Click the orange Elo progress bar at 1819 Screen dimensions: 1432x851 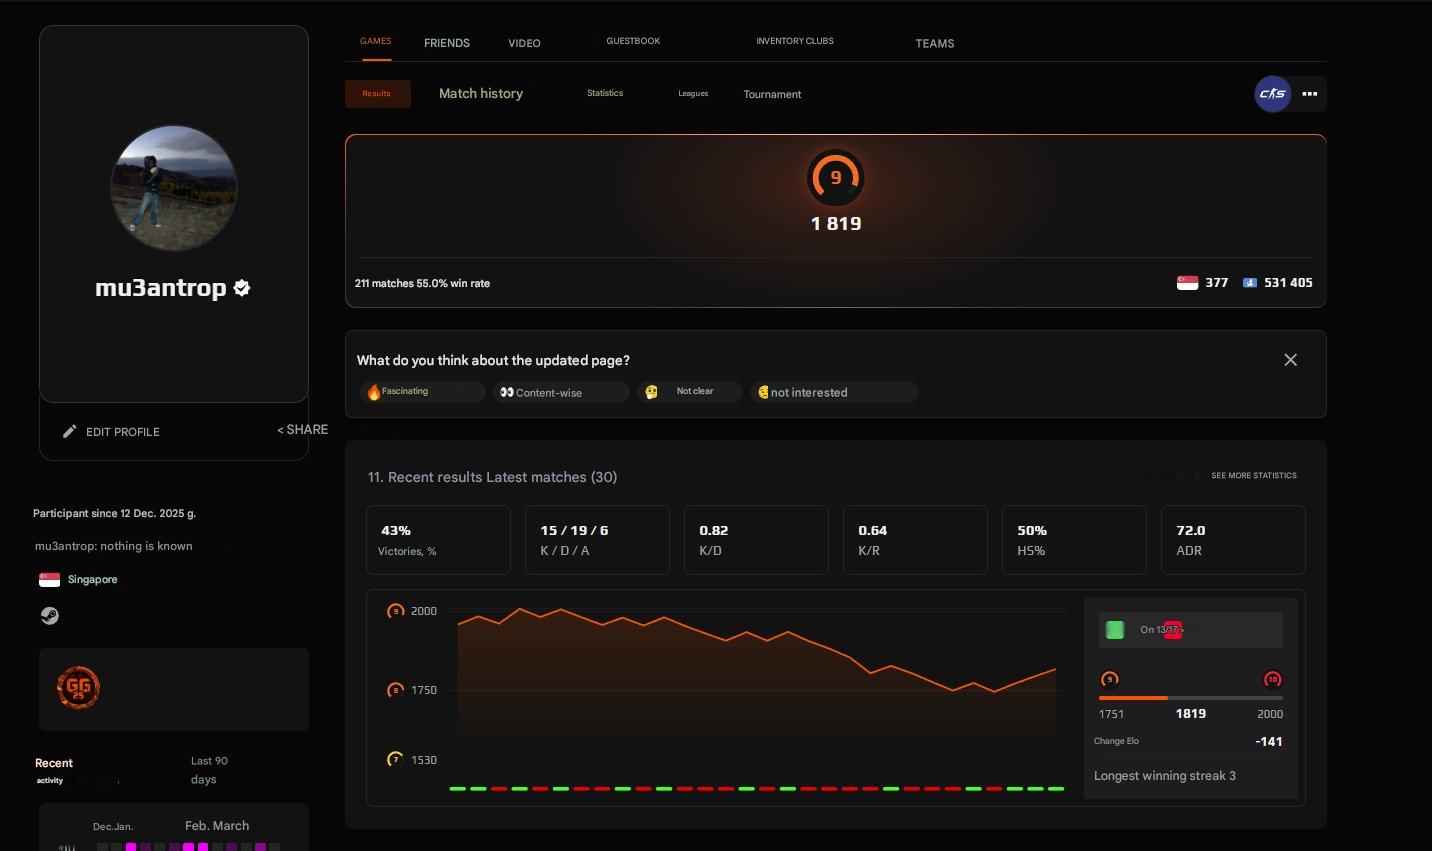pos(1130,698)
